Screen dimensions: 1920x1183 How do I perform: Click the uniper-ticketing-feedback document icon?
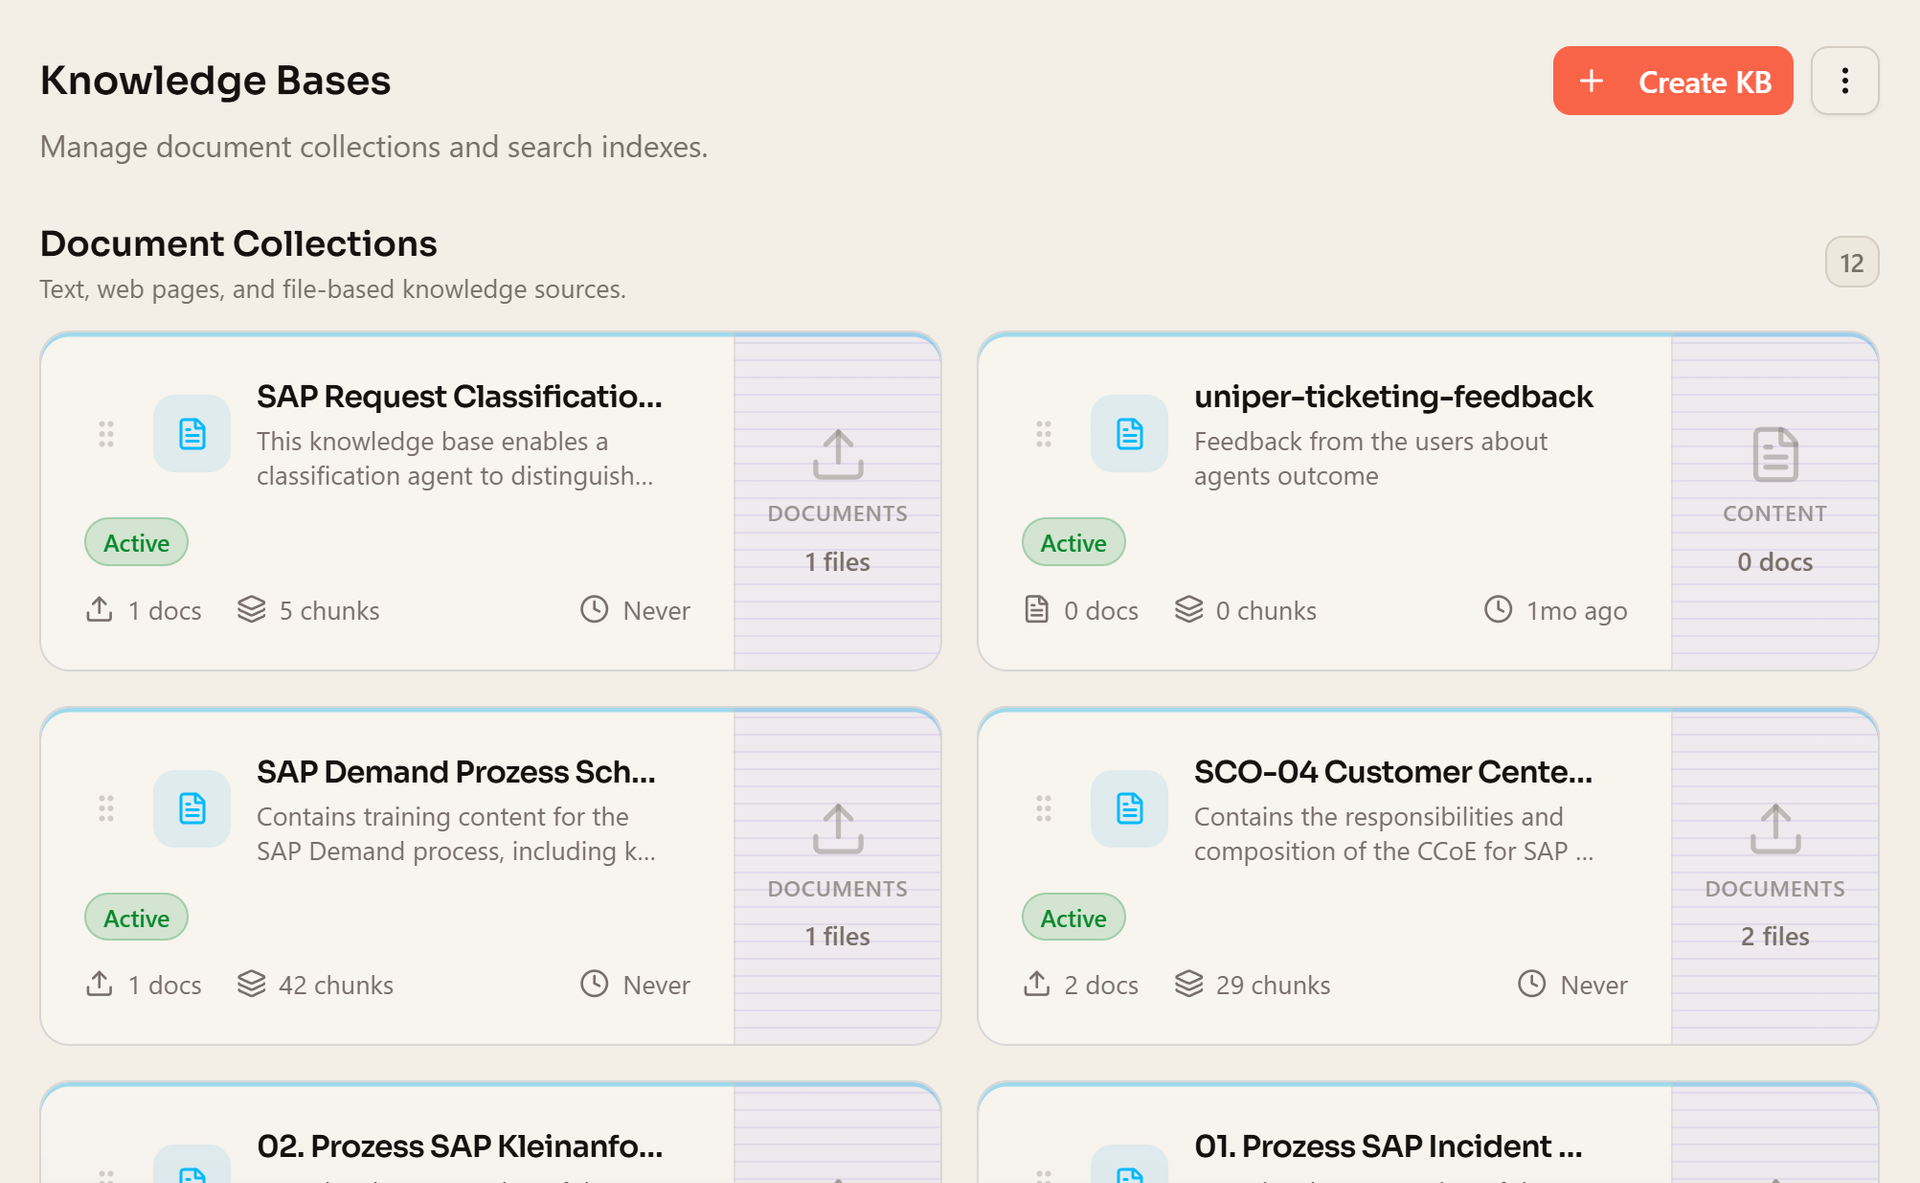pyautogui.click(x=1129, y=434)
